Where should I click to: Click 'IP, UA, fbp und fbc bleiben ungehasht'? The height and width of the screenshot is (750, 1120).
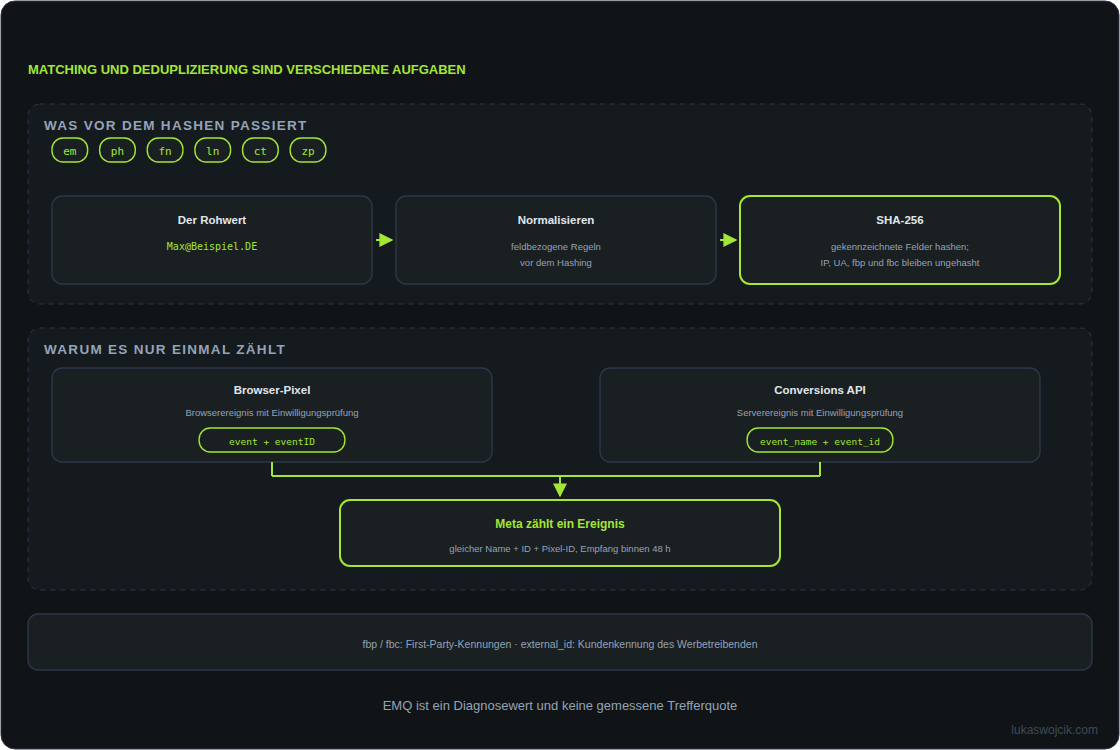point(900,263)
